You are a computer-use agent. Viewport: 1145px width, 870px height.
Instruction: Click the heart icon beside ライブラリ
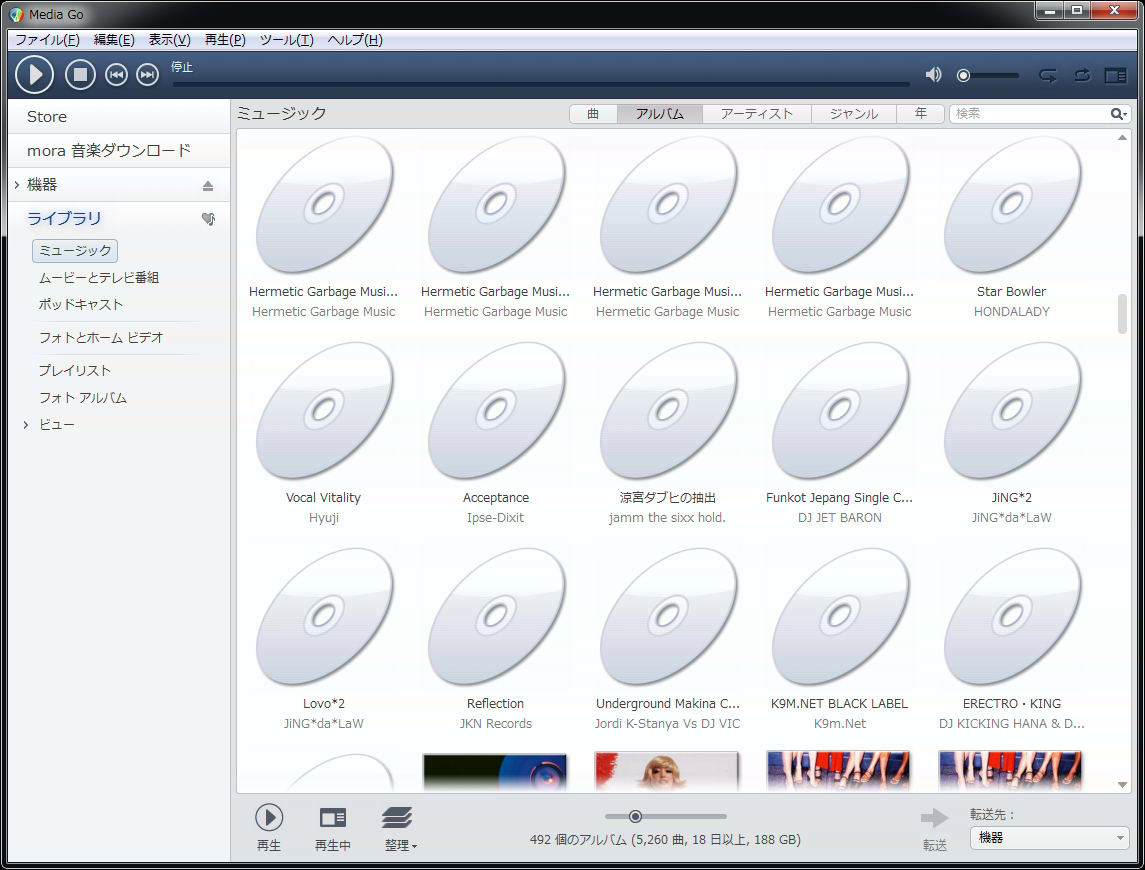click(208, 218)
